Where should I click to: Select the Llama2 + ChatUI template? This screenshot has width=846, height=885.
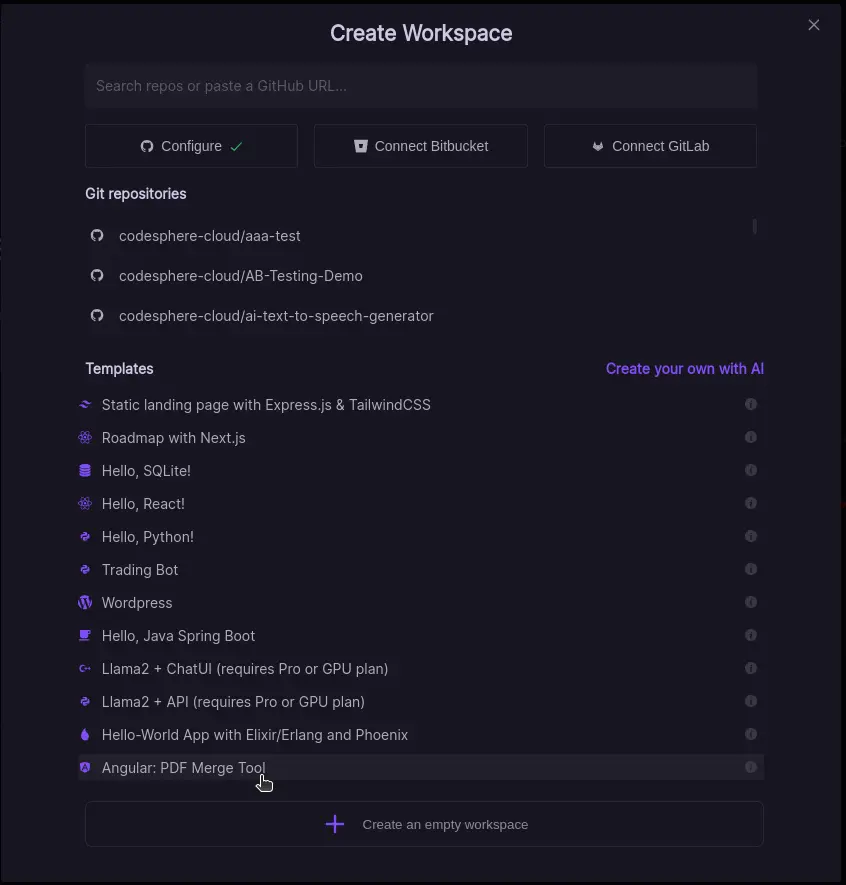[244, 668]
